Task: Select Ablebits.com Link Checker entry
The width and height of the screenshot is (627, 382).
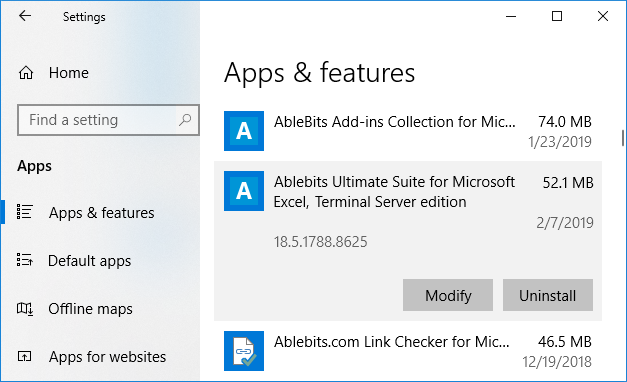Action: (x=408, y=351)
